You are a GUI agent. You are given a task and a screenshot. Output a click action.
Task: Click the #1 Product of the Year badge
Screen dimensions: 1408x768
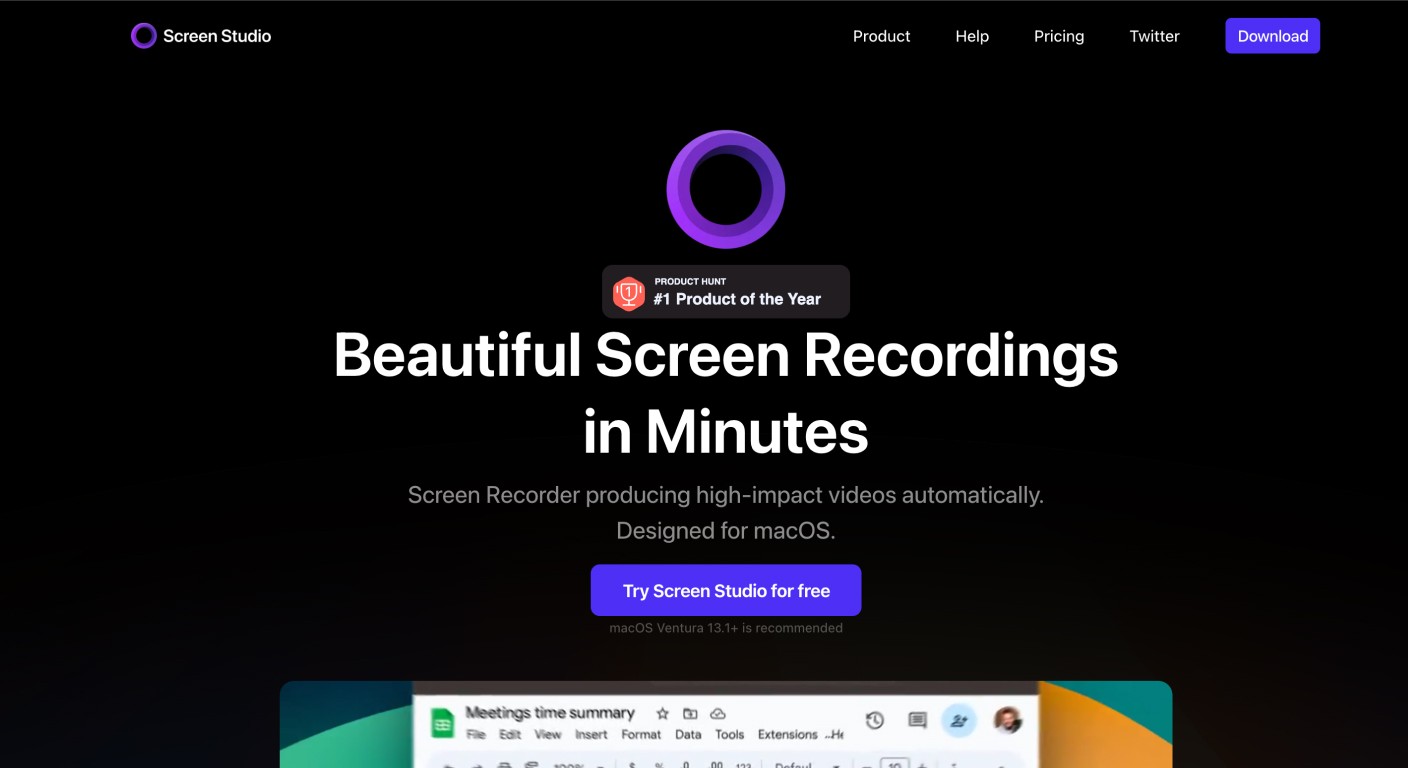point(726,292)
